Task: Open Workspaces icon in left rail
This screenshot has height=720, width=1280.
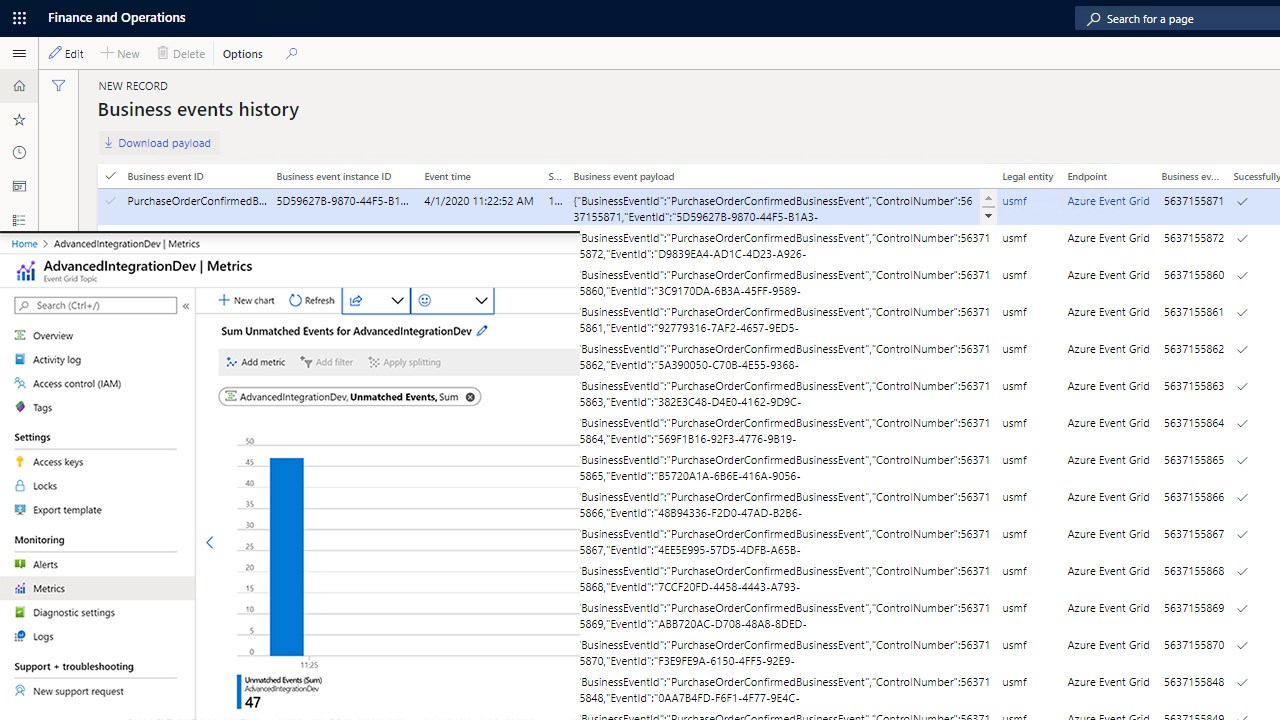Action: pyautogui.click(x=19, y=186)
